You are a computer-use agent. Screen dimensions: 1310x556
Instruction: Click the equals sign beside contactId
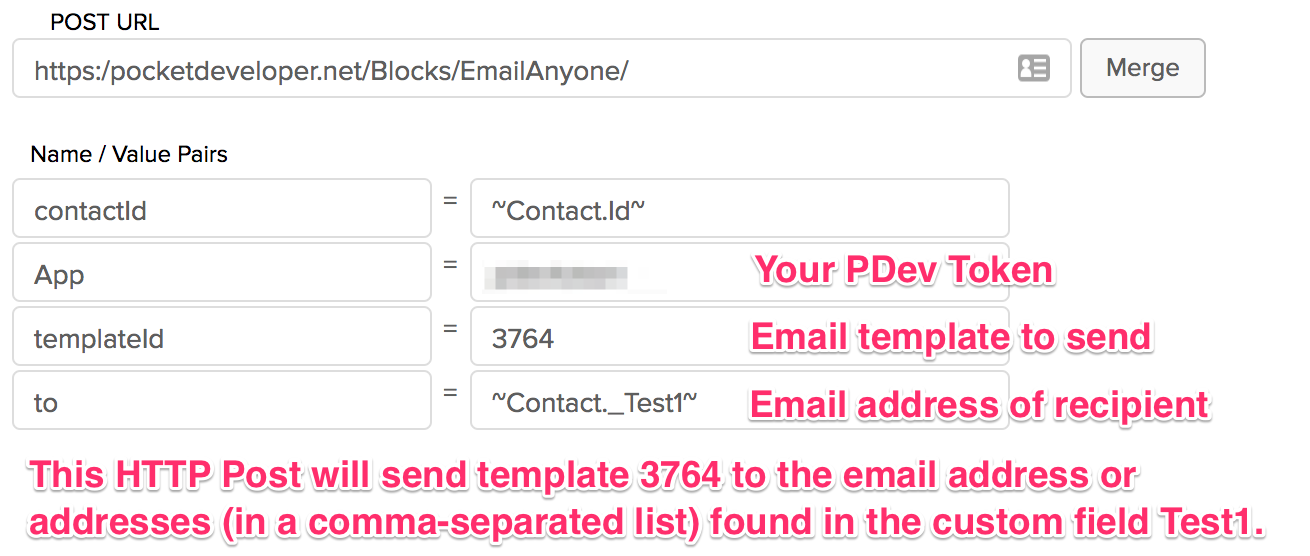click(x=450, y=200)
